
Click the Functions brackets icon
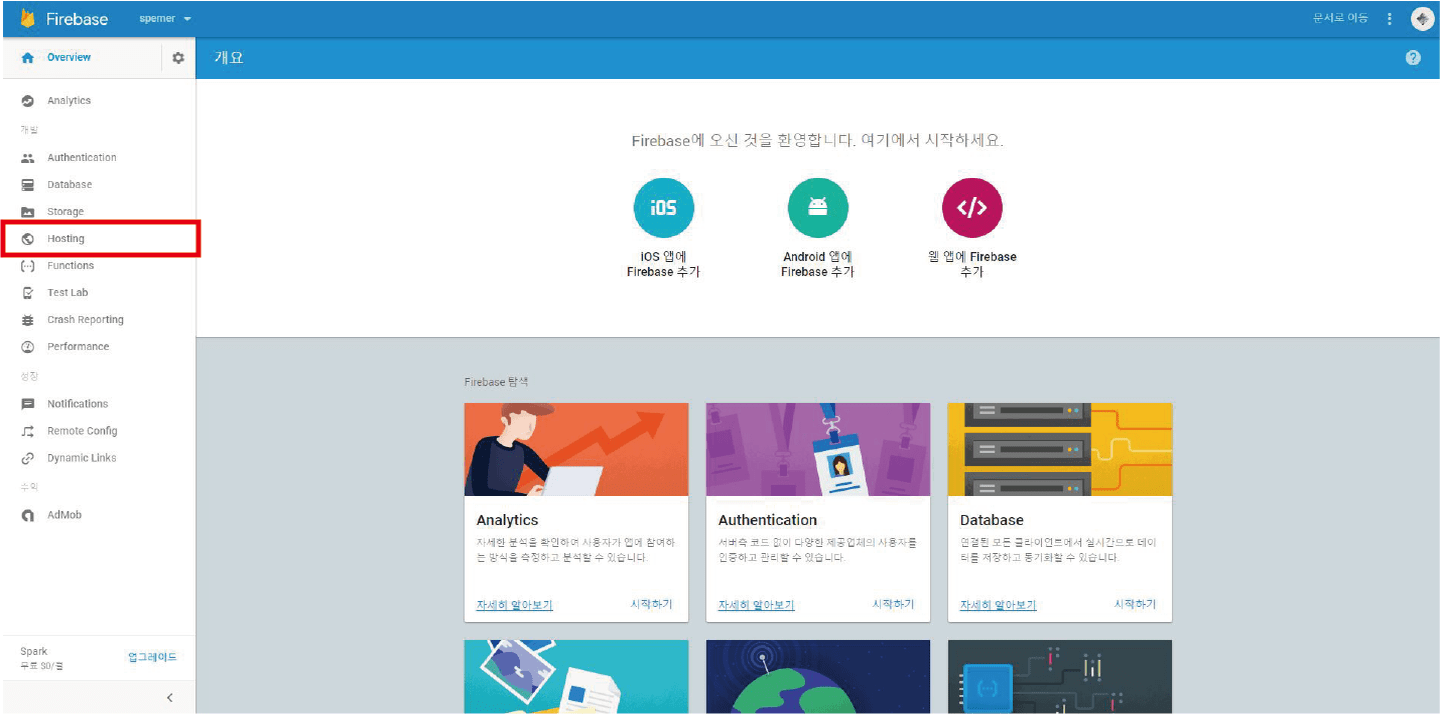(28, 266)
